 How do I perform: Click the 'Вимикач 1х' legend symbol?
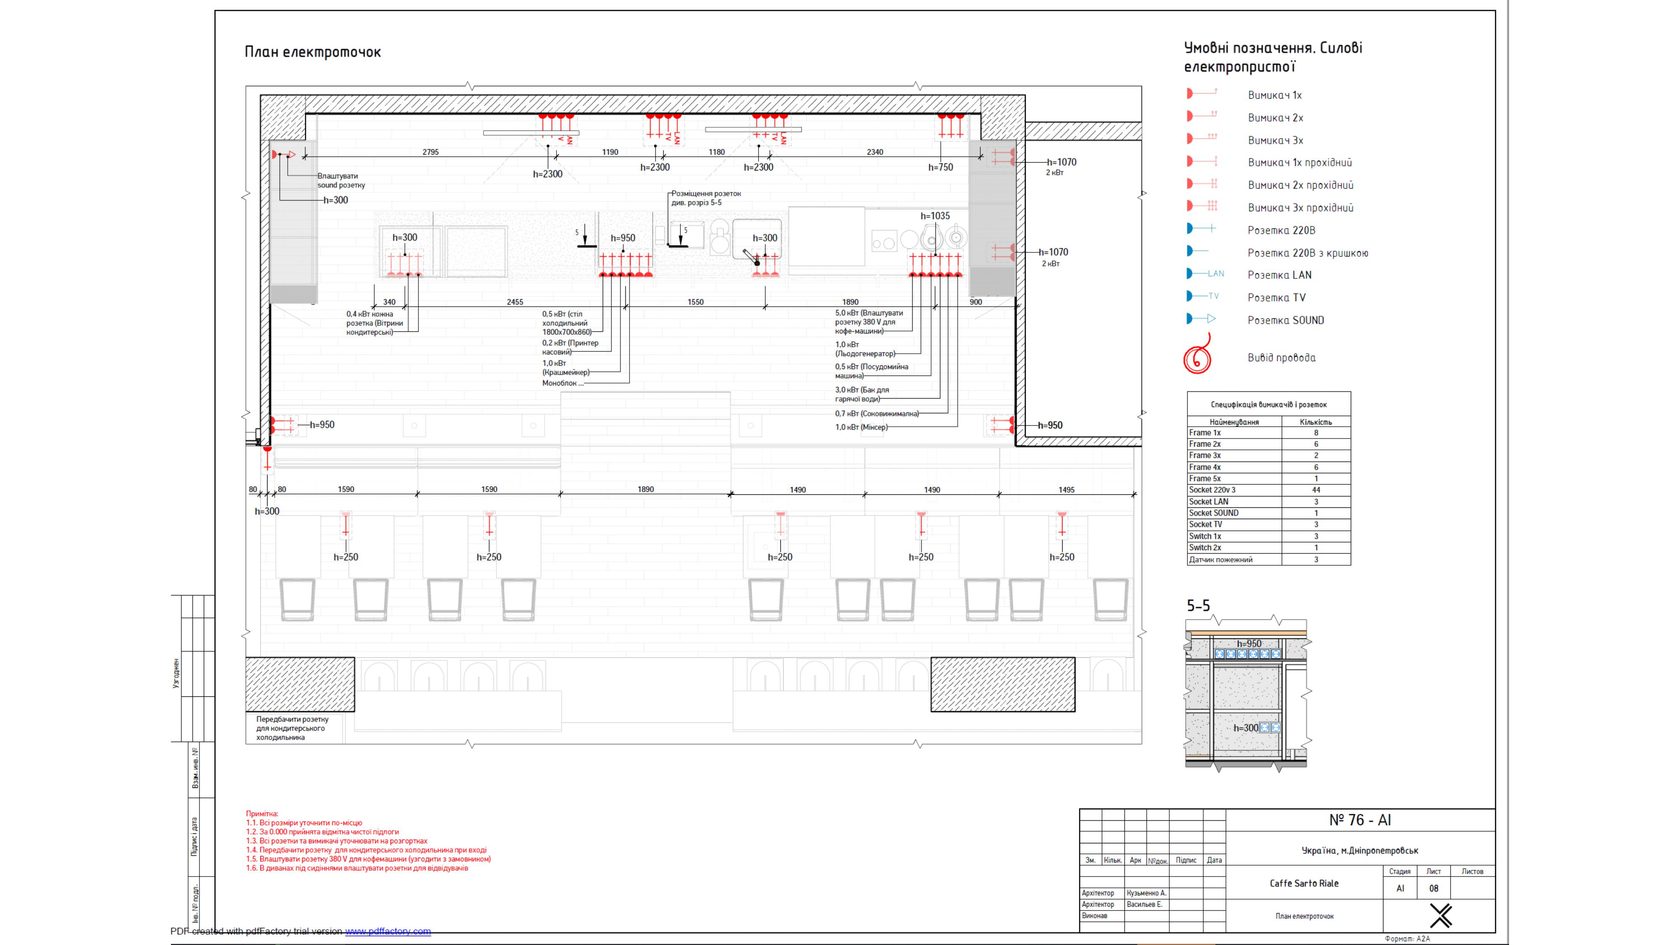1202,94
